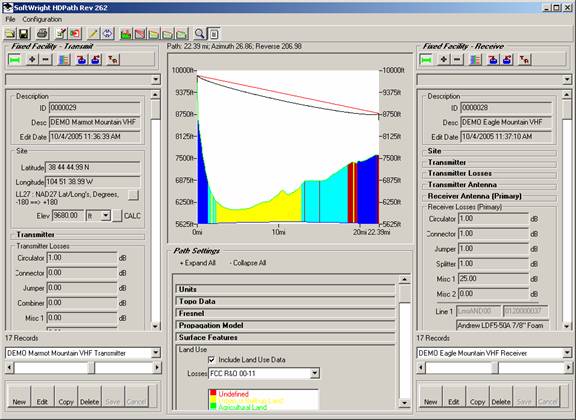Image resolution: width=576 pixels, height=420 pixels.
Task: Click the TR swap icon in Transmit panel
Action: click(x=113, y=60)
